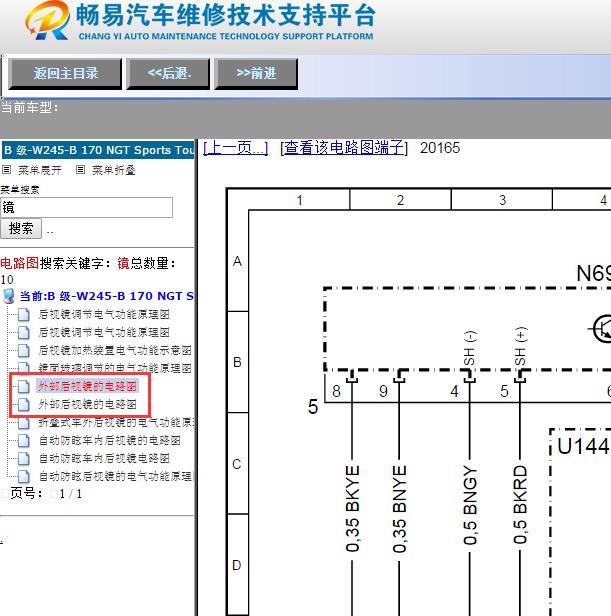Screen dimensions: 611x616
Task: Open 折叠式车外后视镜的电气功能原理图 tree item
Action: (116, 422)
